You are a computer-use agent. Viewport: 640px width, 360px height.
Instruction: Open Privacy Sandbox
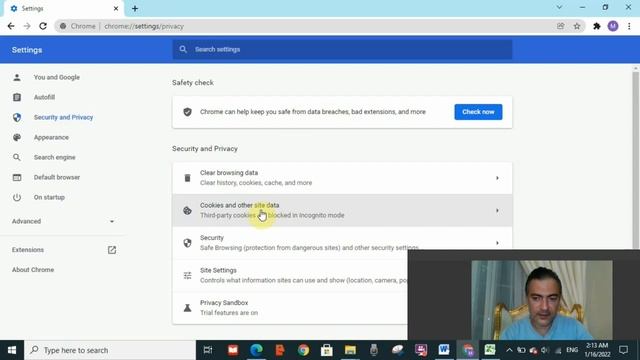(x=290, y=308)
